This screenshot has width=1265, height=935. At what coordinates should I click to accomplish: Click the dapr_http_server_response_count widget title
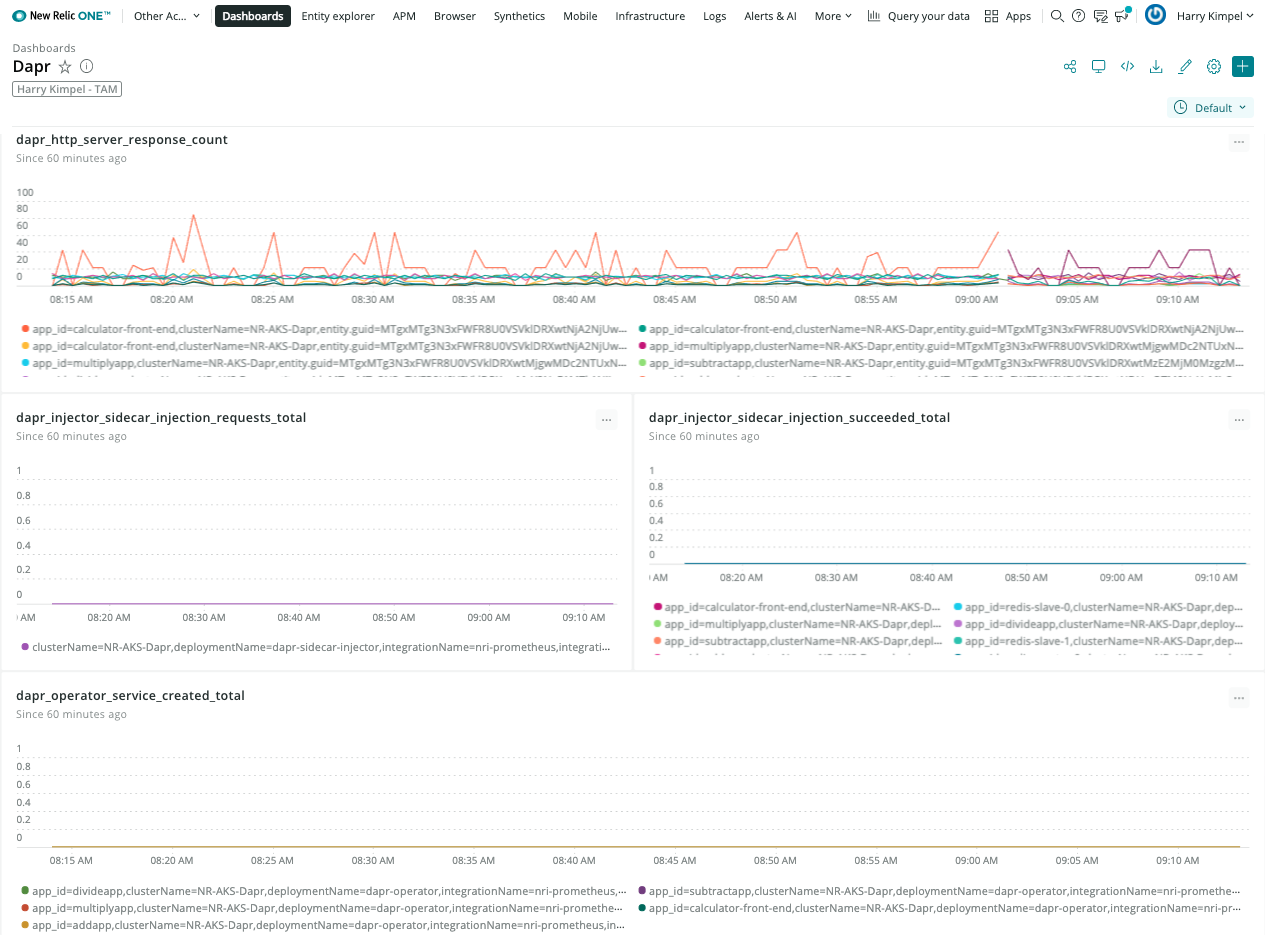coord(122,140)
